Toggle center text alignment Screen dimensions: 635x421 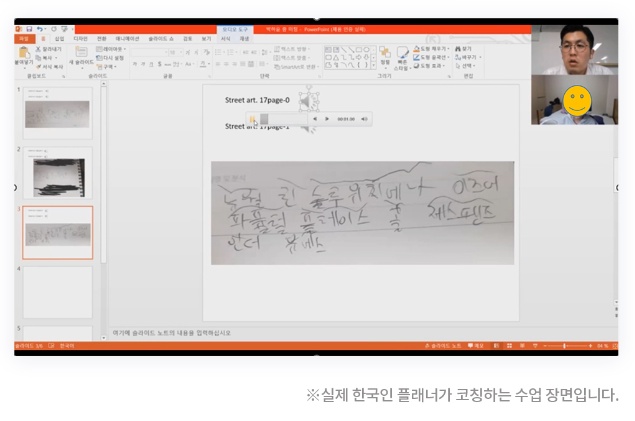click(x=226, y=64)
